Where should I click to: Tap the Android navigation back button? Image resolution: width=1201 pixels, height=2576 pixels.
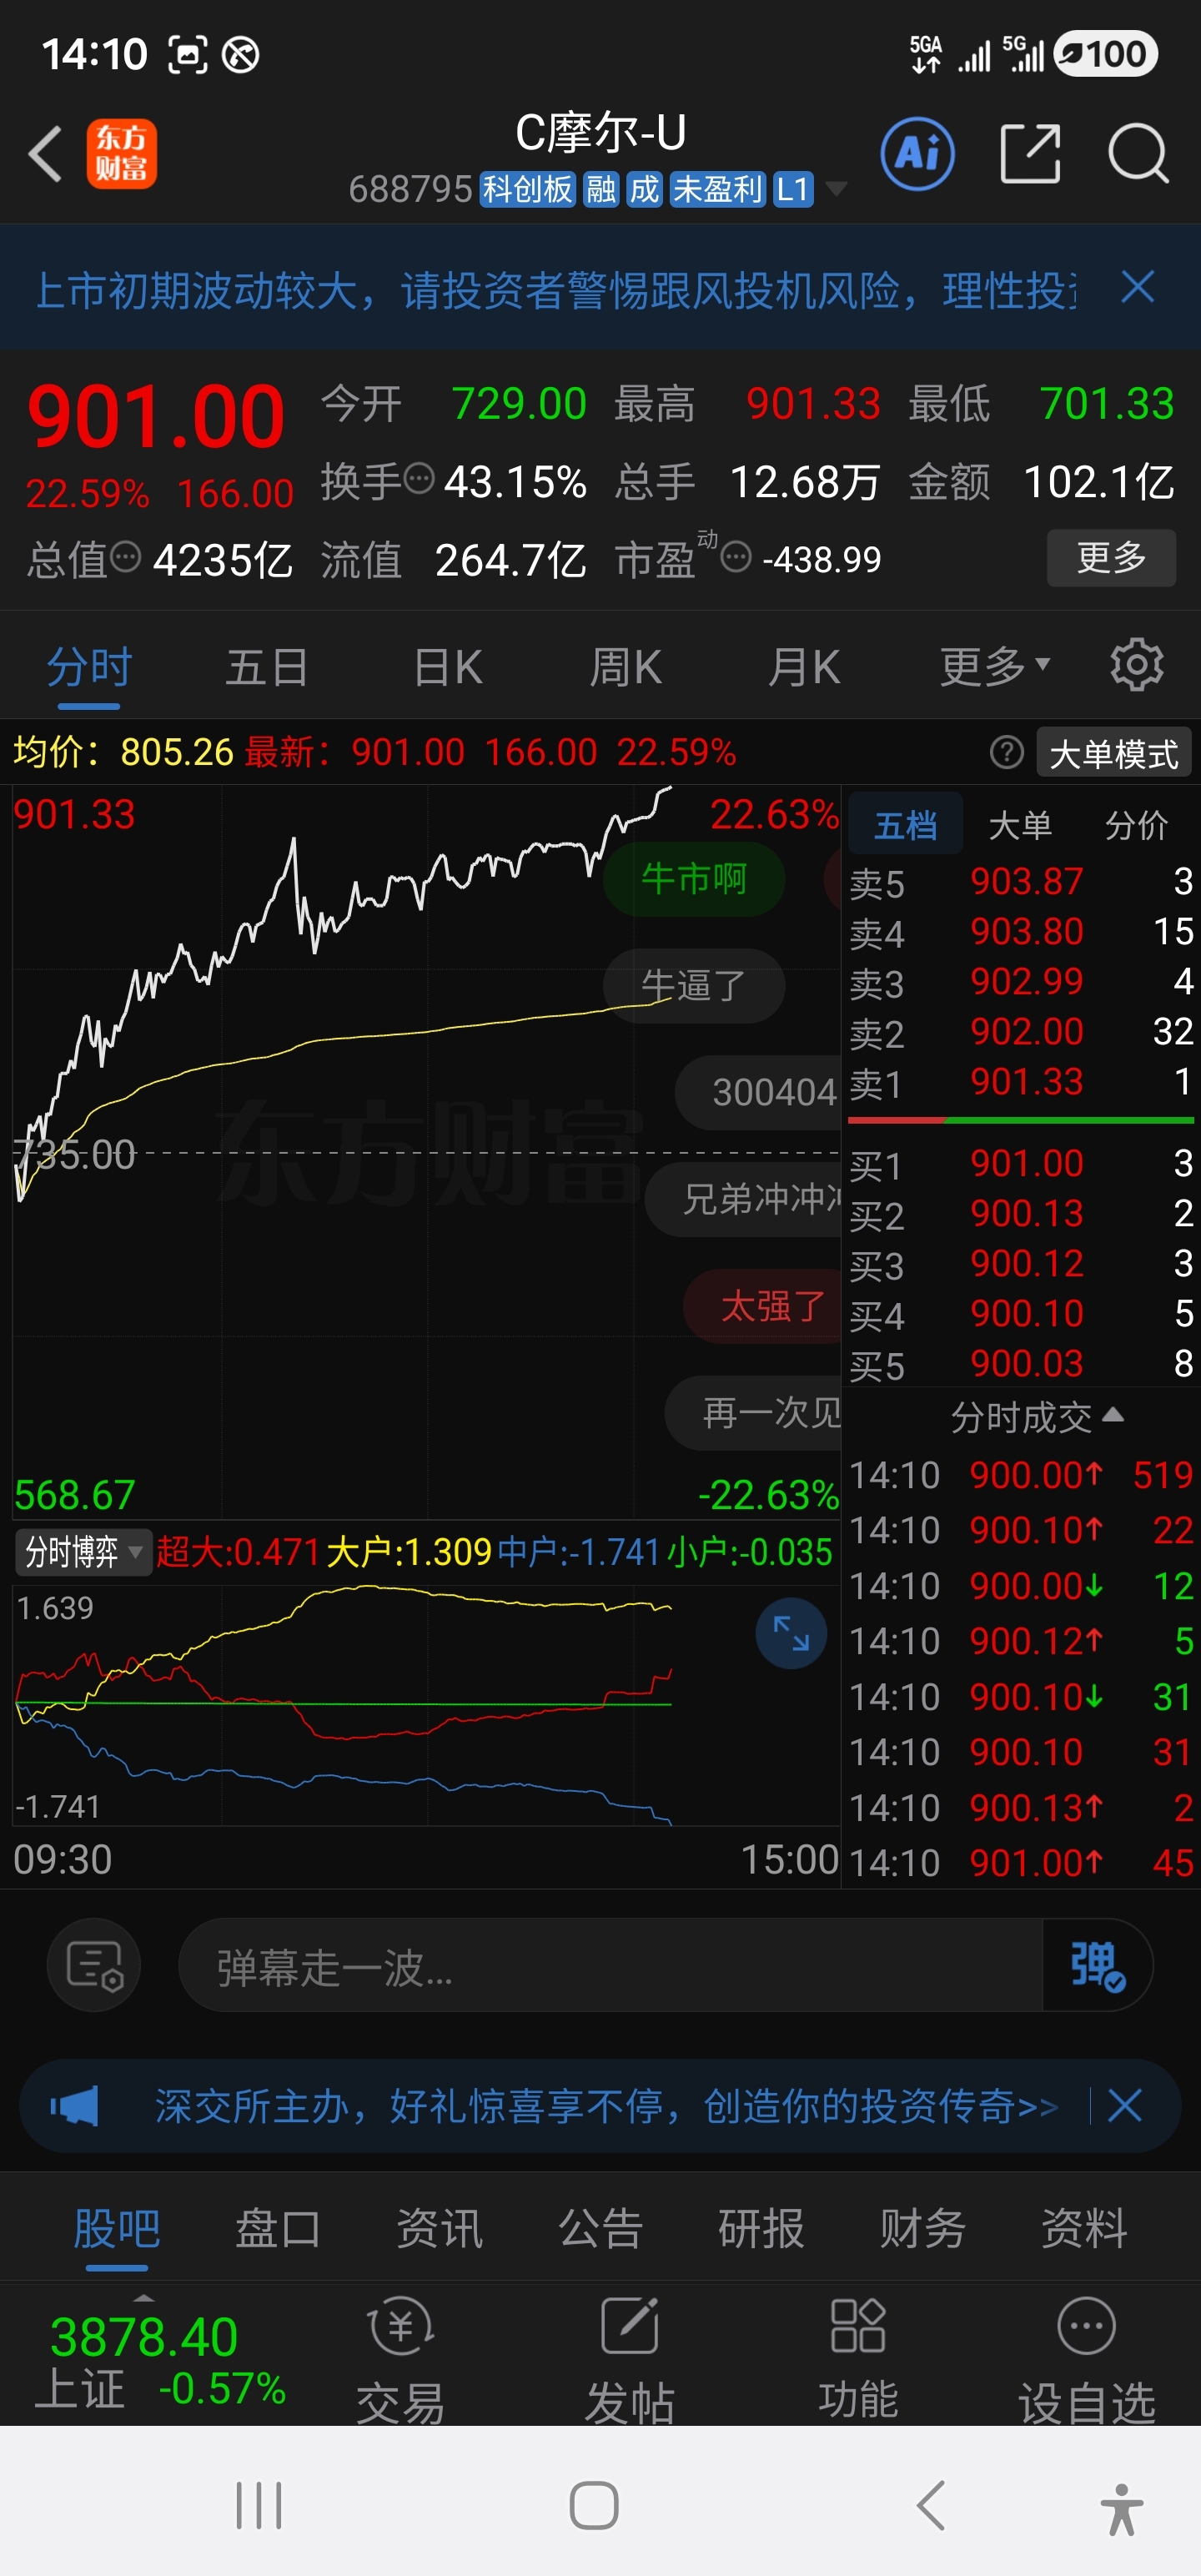point(930,2506)
